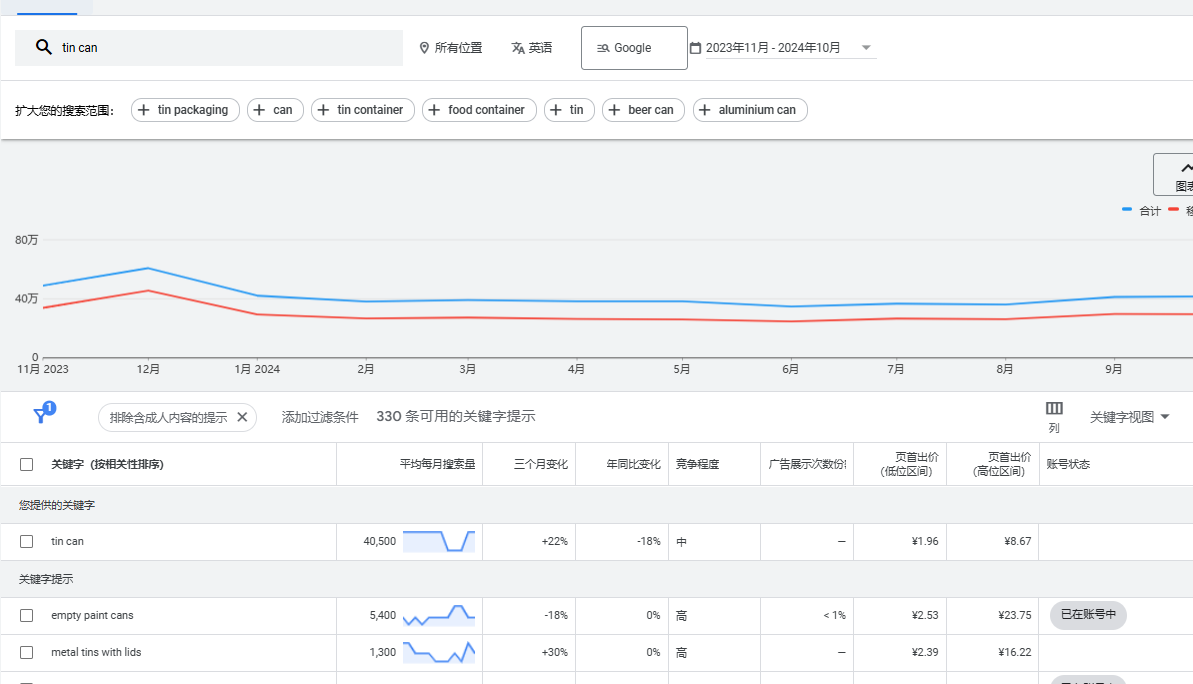Sort by 账号状态 column header
This screenshot has height=684, width=1193.
click(x=1068, y=464)
